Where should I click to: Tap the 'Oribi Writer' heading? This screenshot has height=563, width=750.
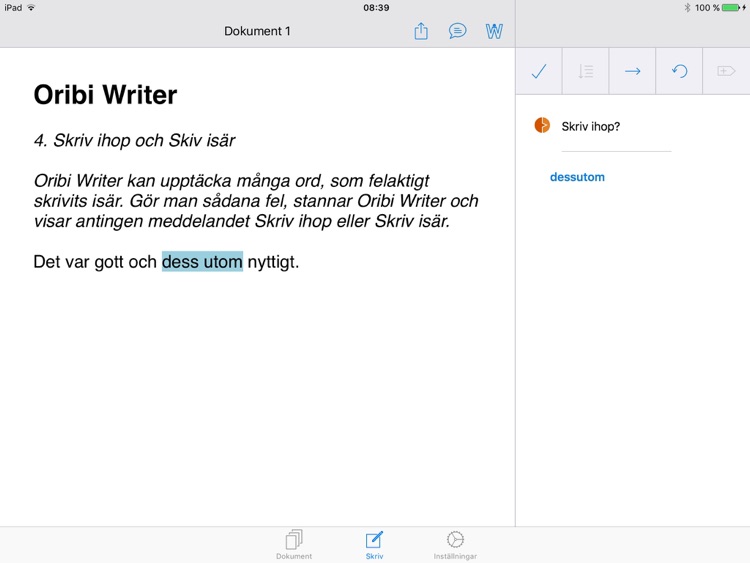105,95
